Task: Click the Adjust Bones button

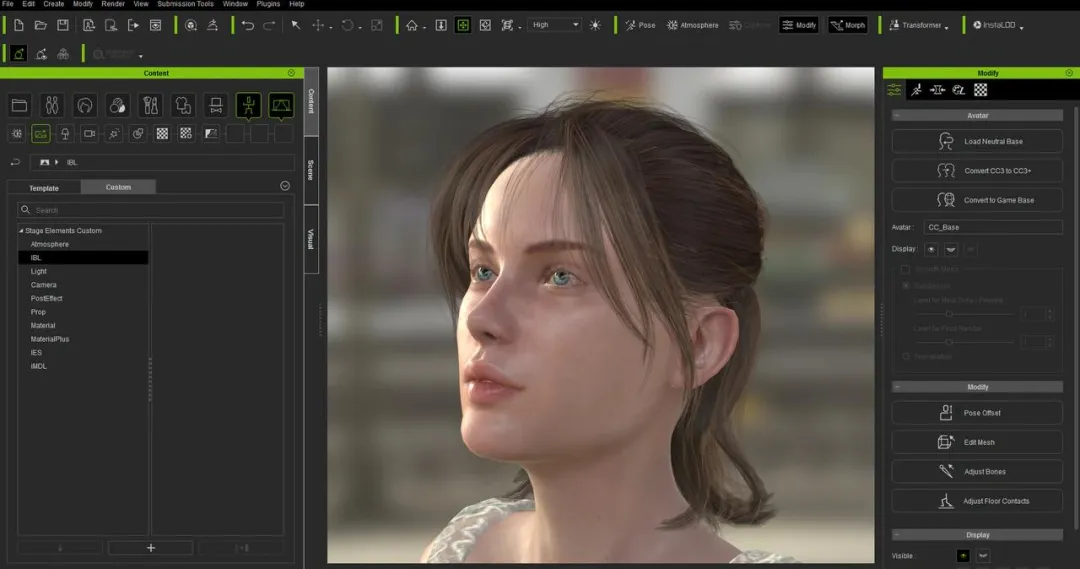Action: [976, 472]
